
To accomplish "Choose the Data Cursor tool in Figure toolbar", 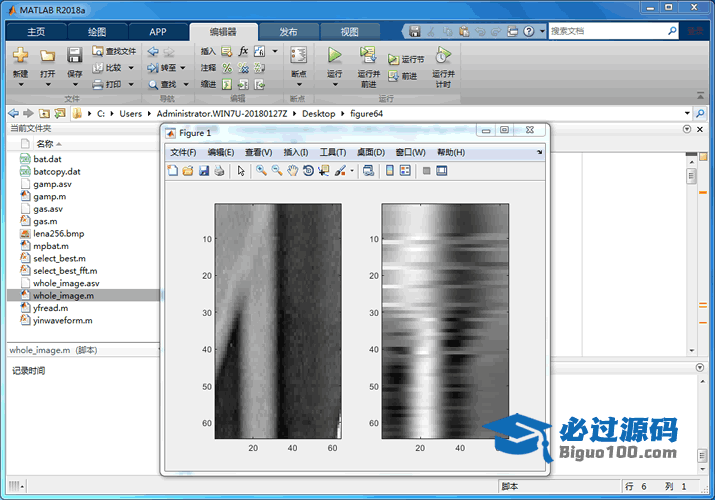I will pos(323,171).
